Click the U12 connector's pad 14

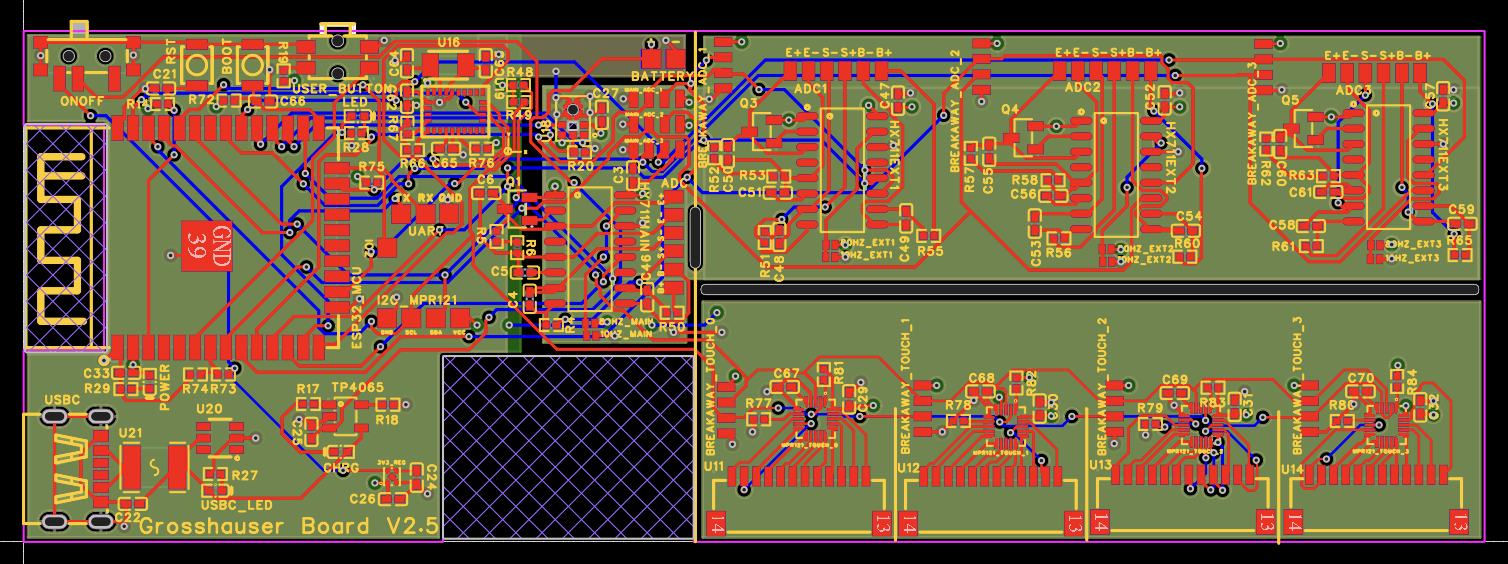pos(908,523)
